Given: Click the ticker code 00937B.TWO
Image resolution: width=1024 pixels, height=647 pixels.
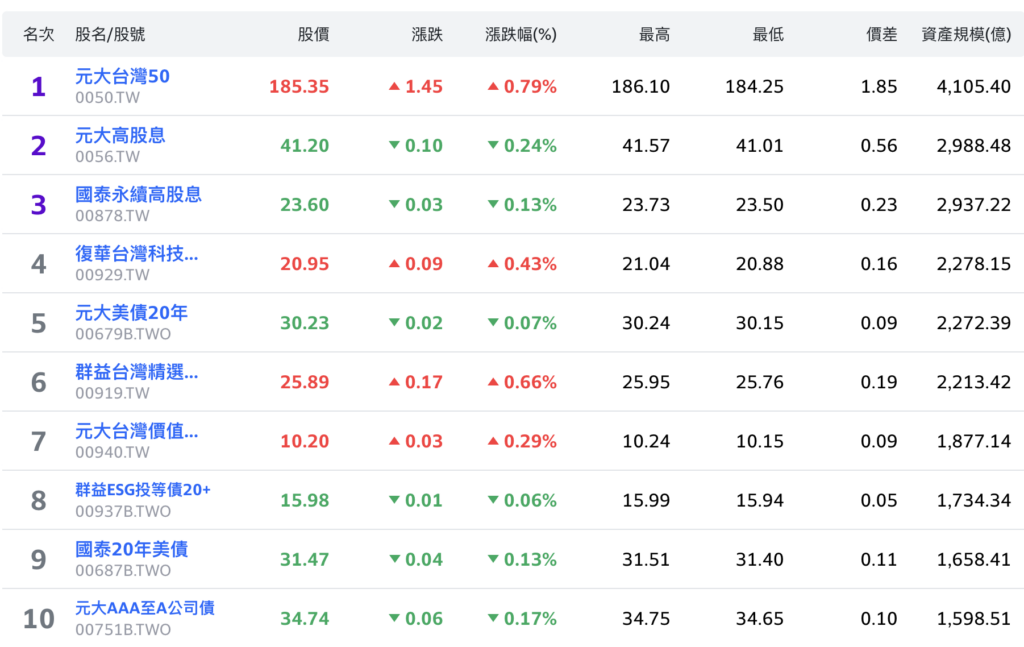Looking at the screenshot, I should (123, 512).
